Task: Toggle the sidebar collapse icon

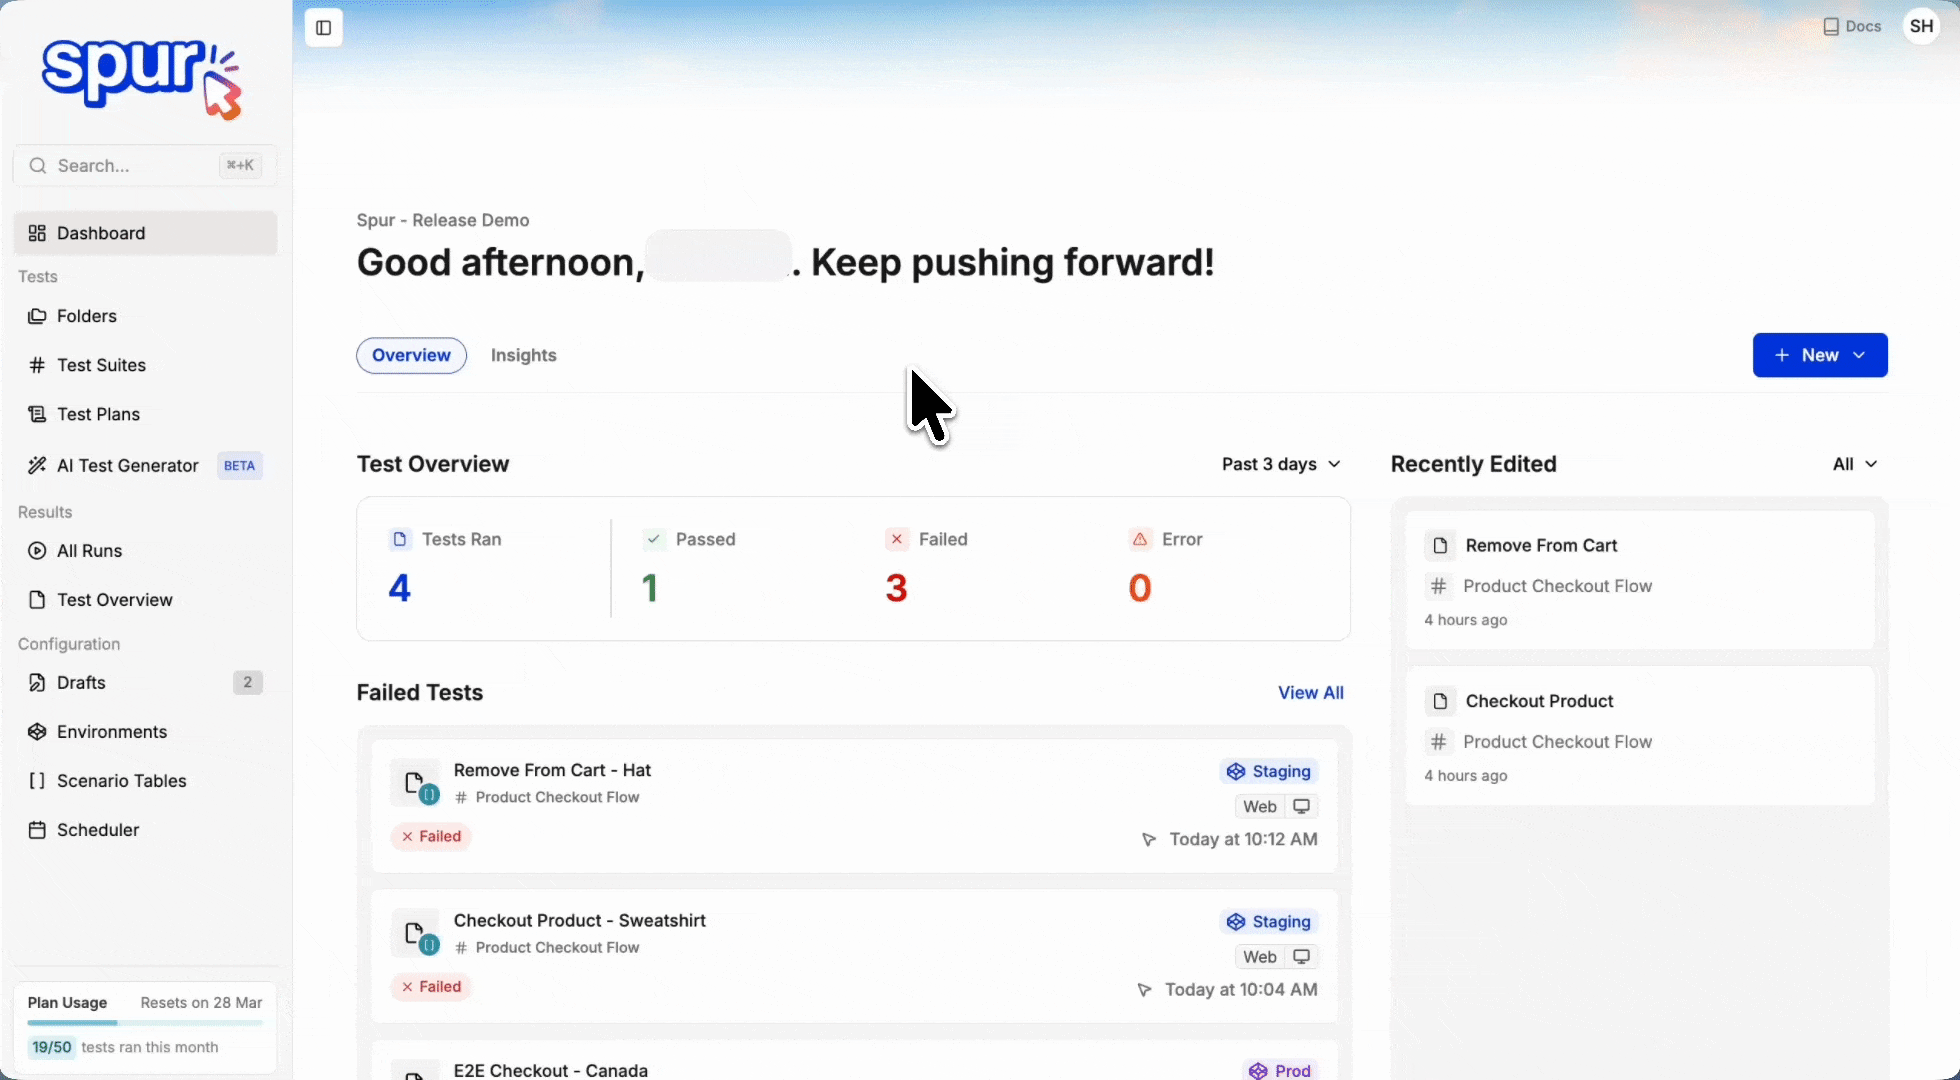Action: coord(323,28)
